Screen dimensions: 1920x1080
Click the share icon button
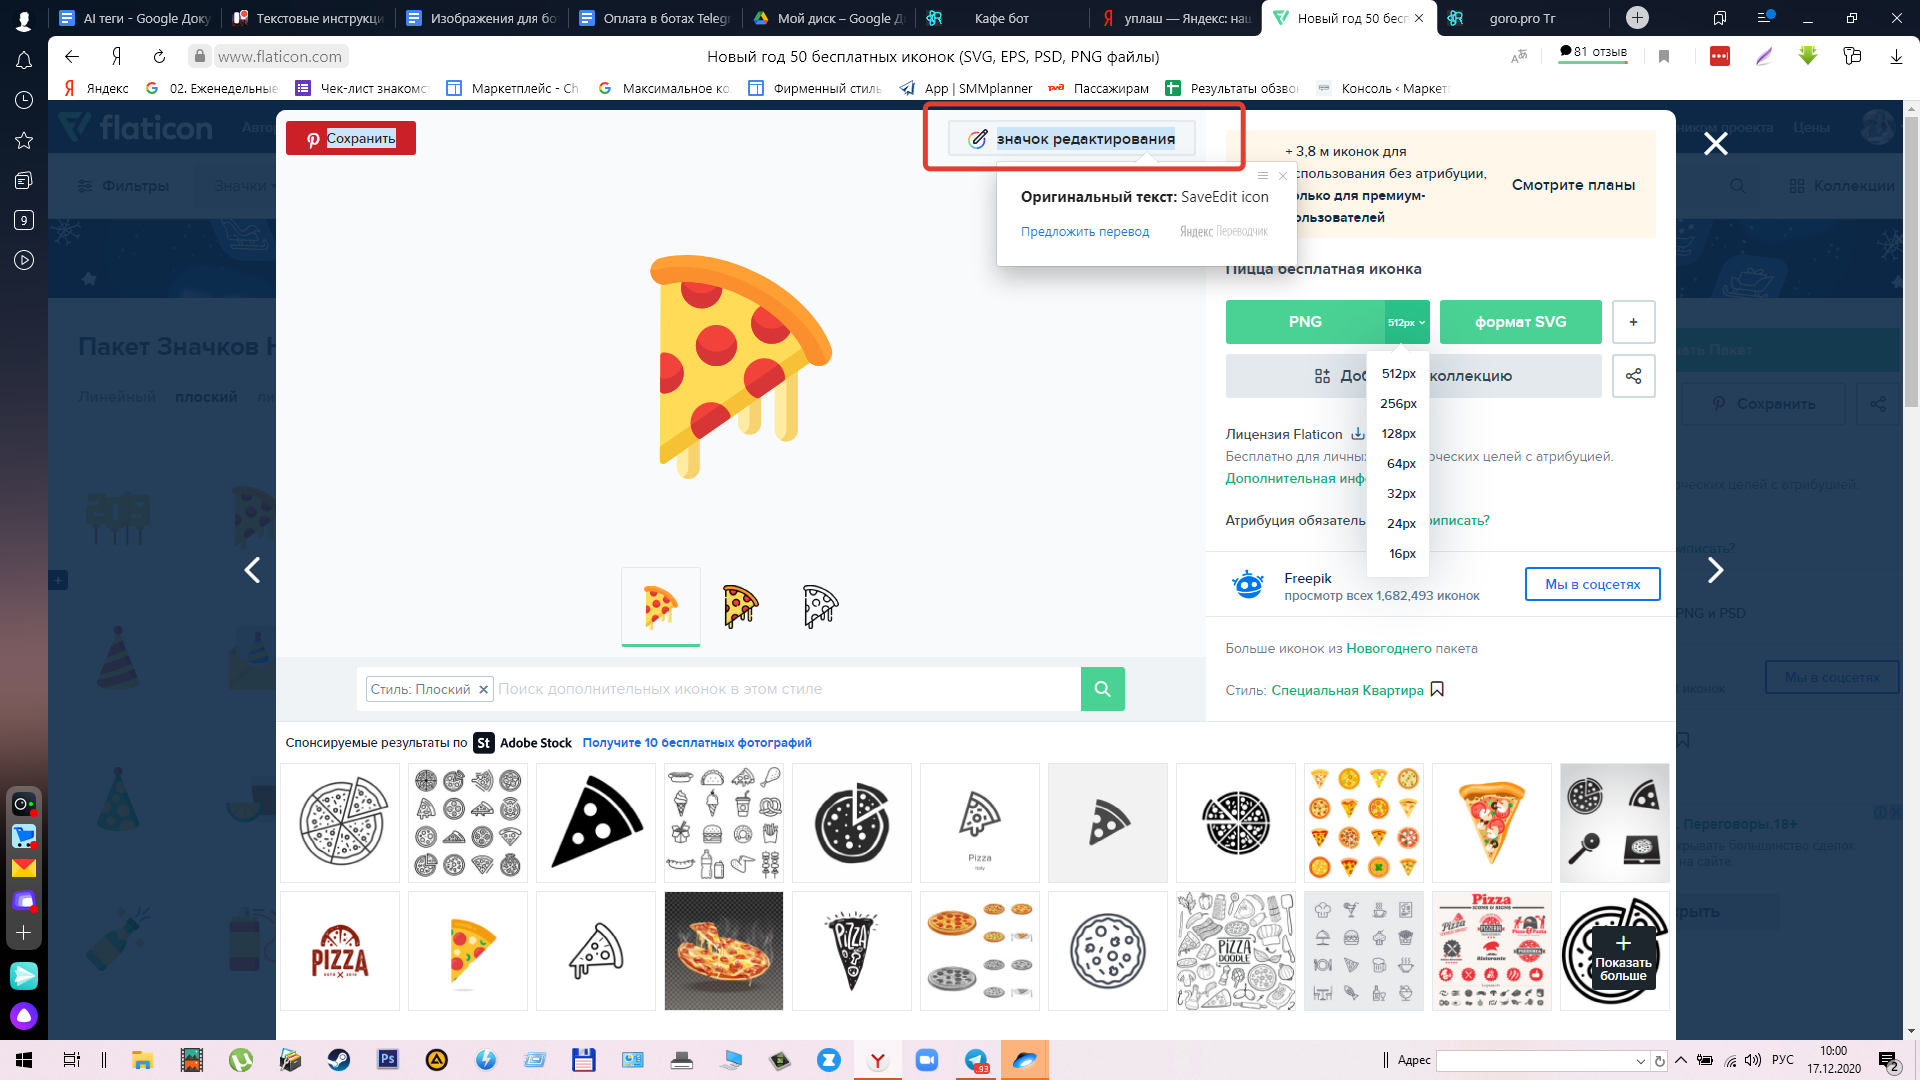pyautogui.click(x=1633, y=376)
